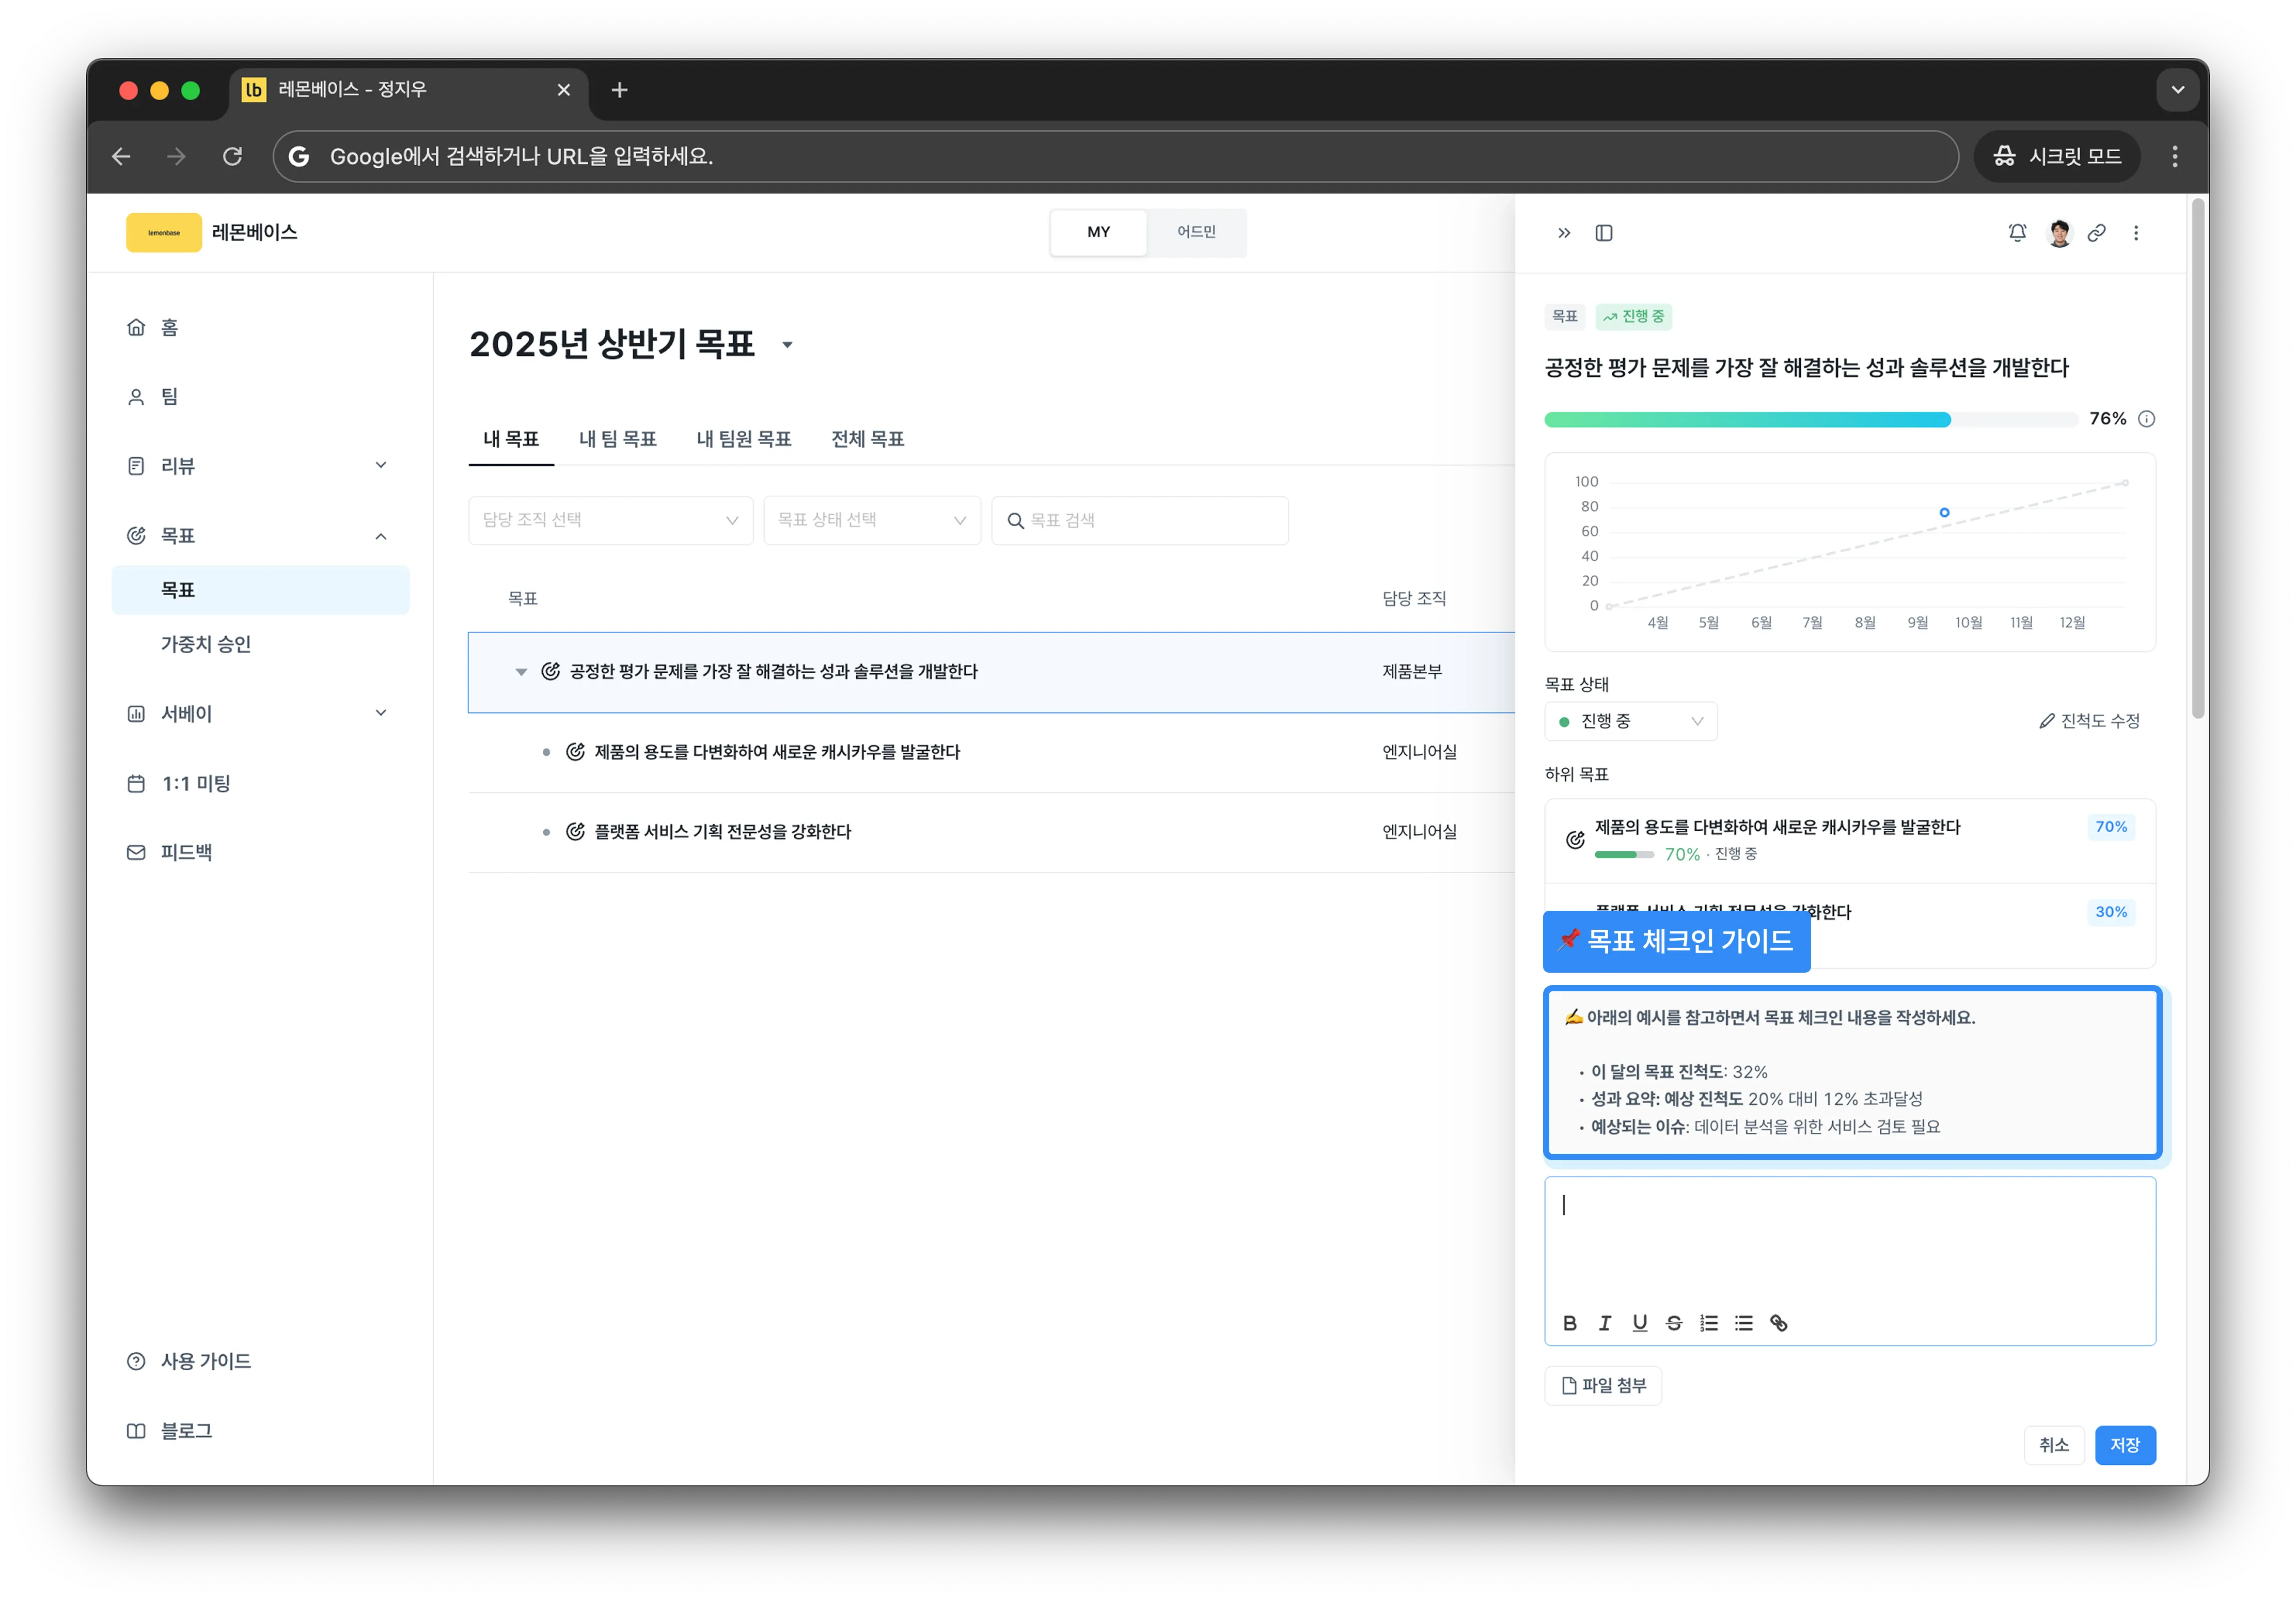Viewport: 2296px width, 1600px height.
Task: Cancel check-in with 취소 button
Action: [2053, 1445]
